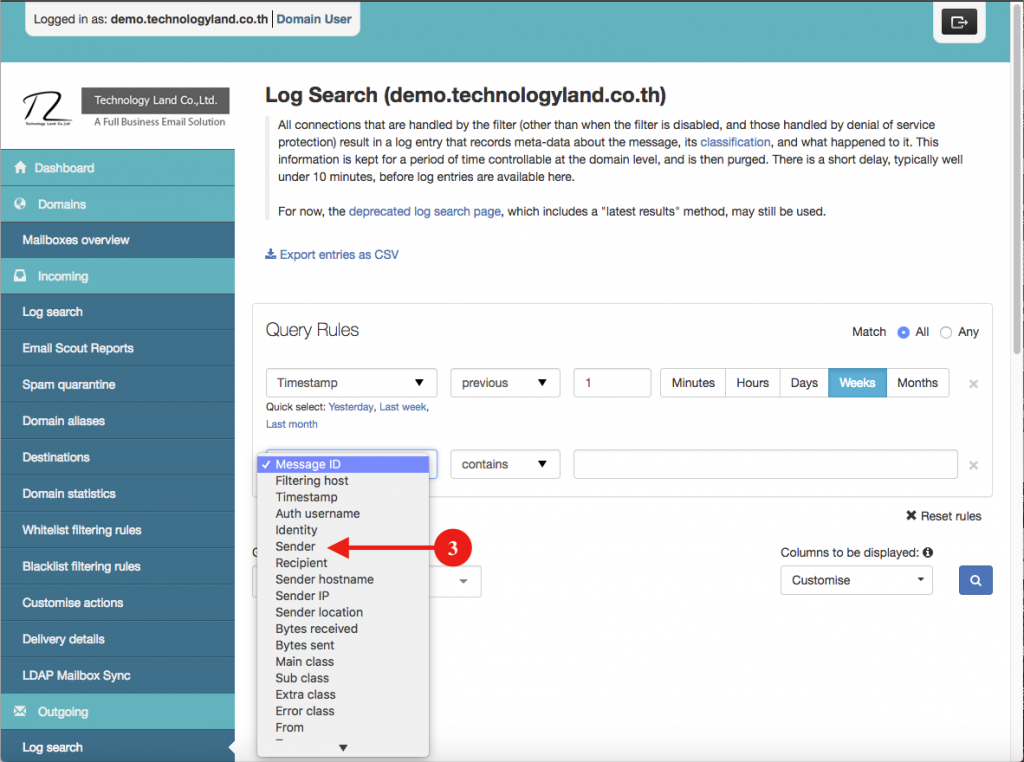1024x762 pixels.
Task: Click the Weeks highlighted unit selector
Action: tap(857, 382)
